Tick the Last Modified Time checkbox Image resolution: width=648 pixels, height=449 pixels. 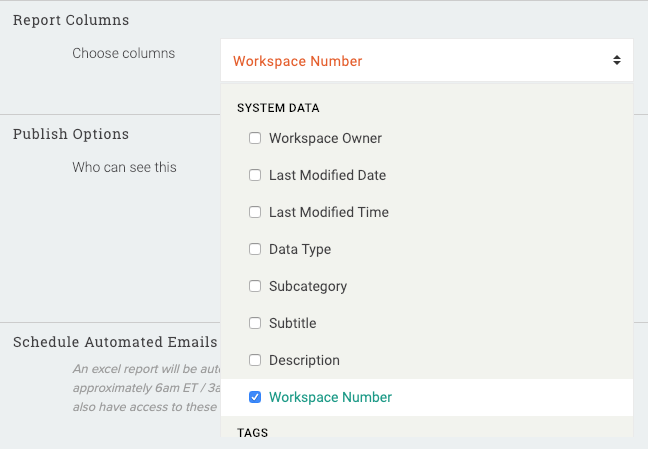(x=255, y=212)
